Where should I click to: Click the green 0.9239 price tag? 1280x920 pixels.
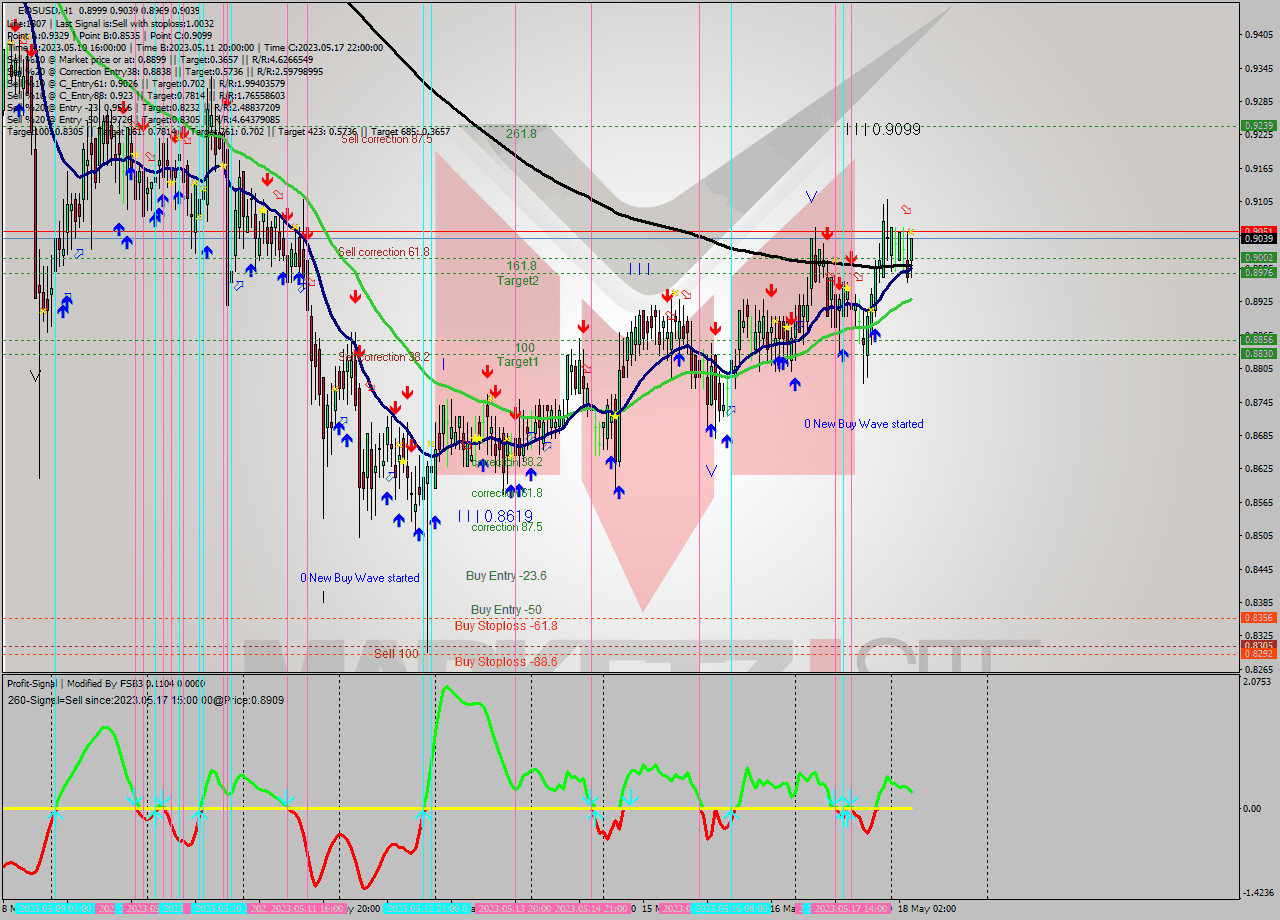tap(1258, 126)
